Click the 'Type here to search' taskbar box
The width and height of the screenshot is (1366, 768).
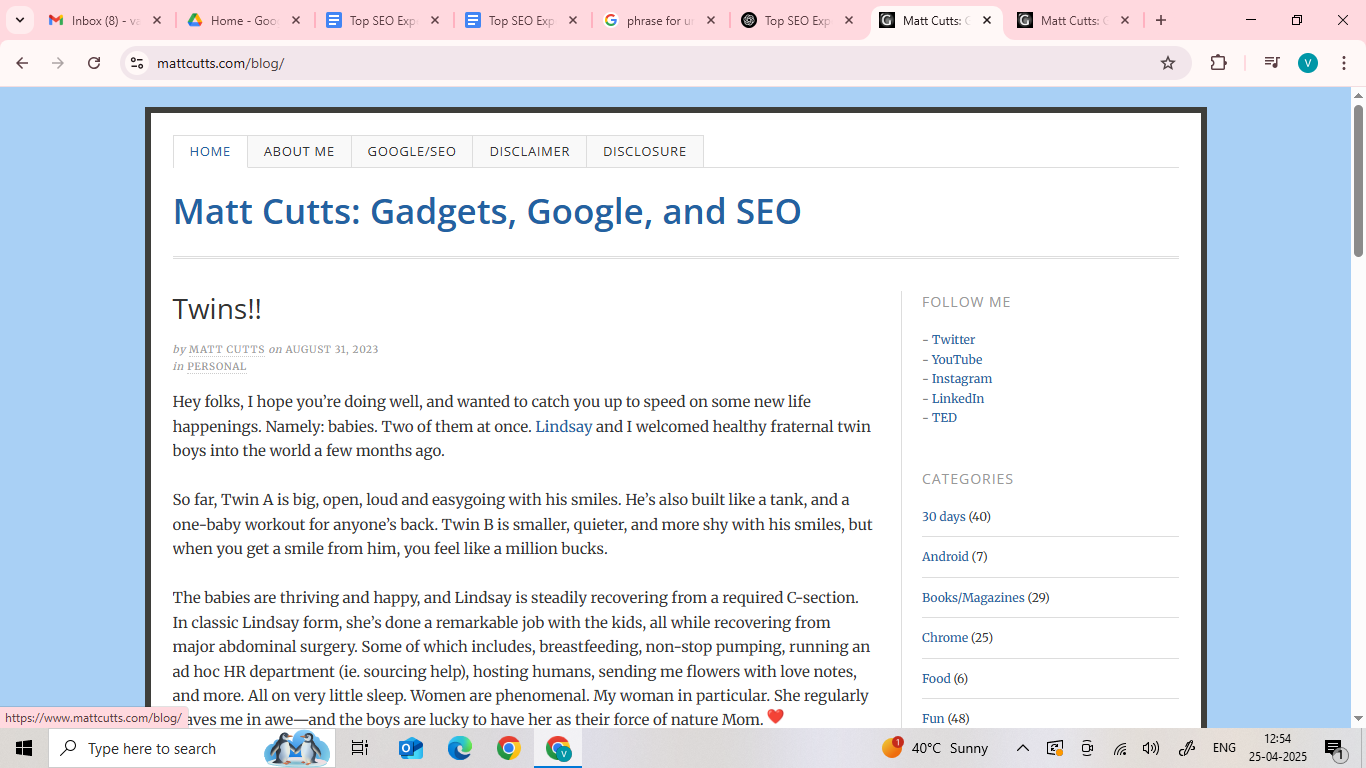click(191, 748)
